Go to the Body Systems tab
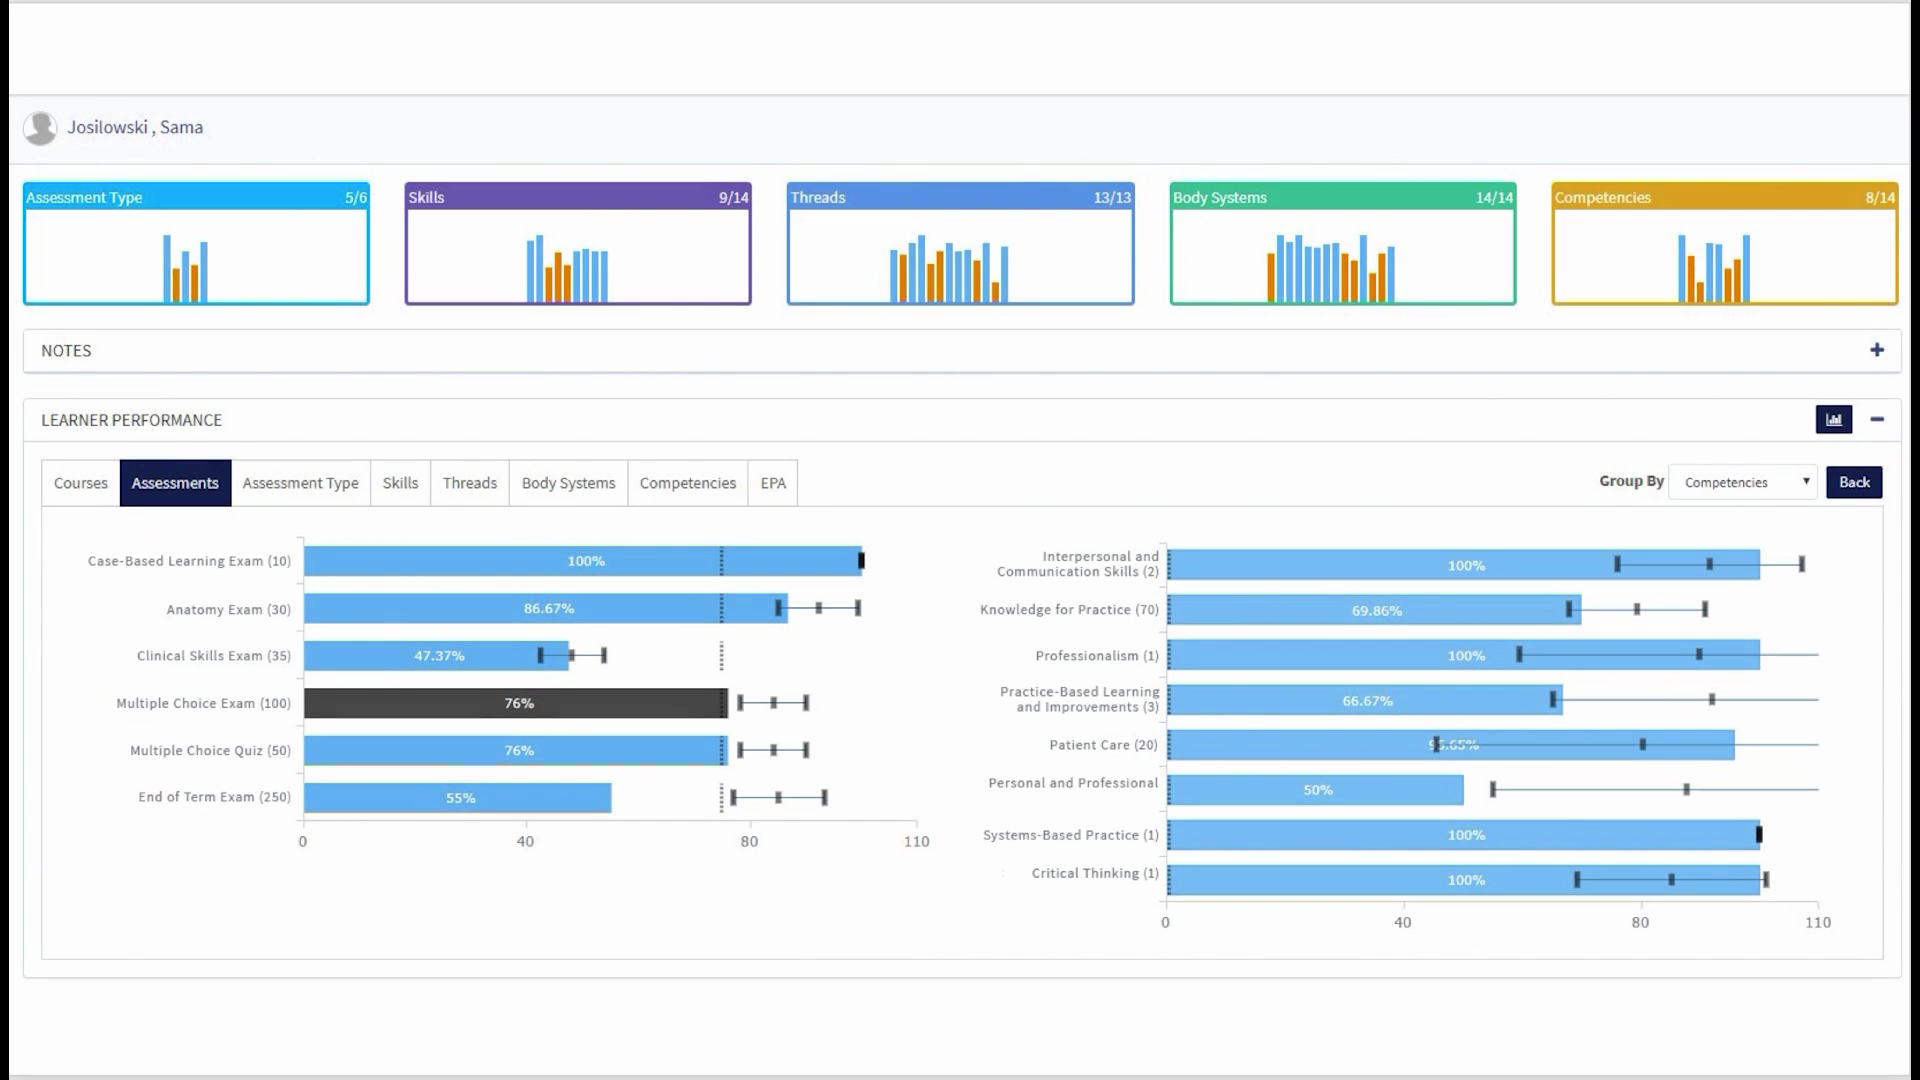Image resolution: width=1920 pixels, height=1080 pixels. click(x=568, y=483)
